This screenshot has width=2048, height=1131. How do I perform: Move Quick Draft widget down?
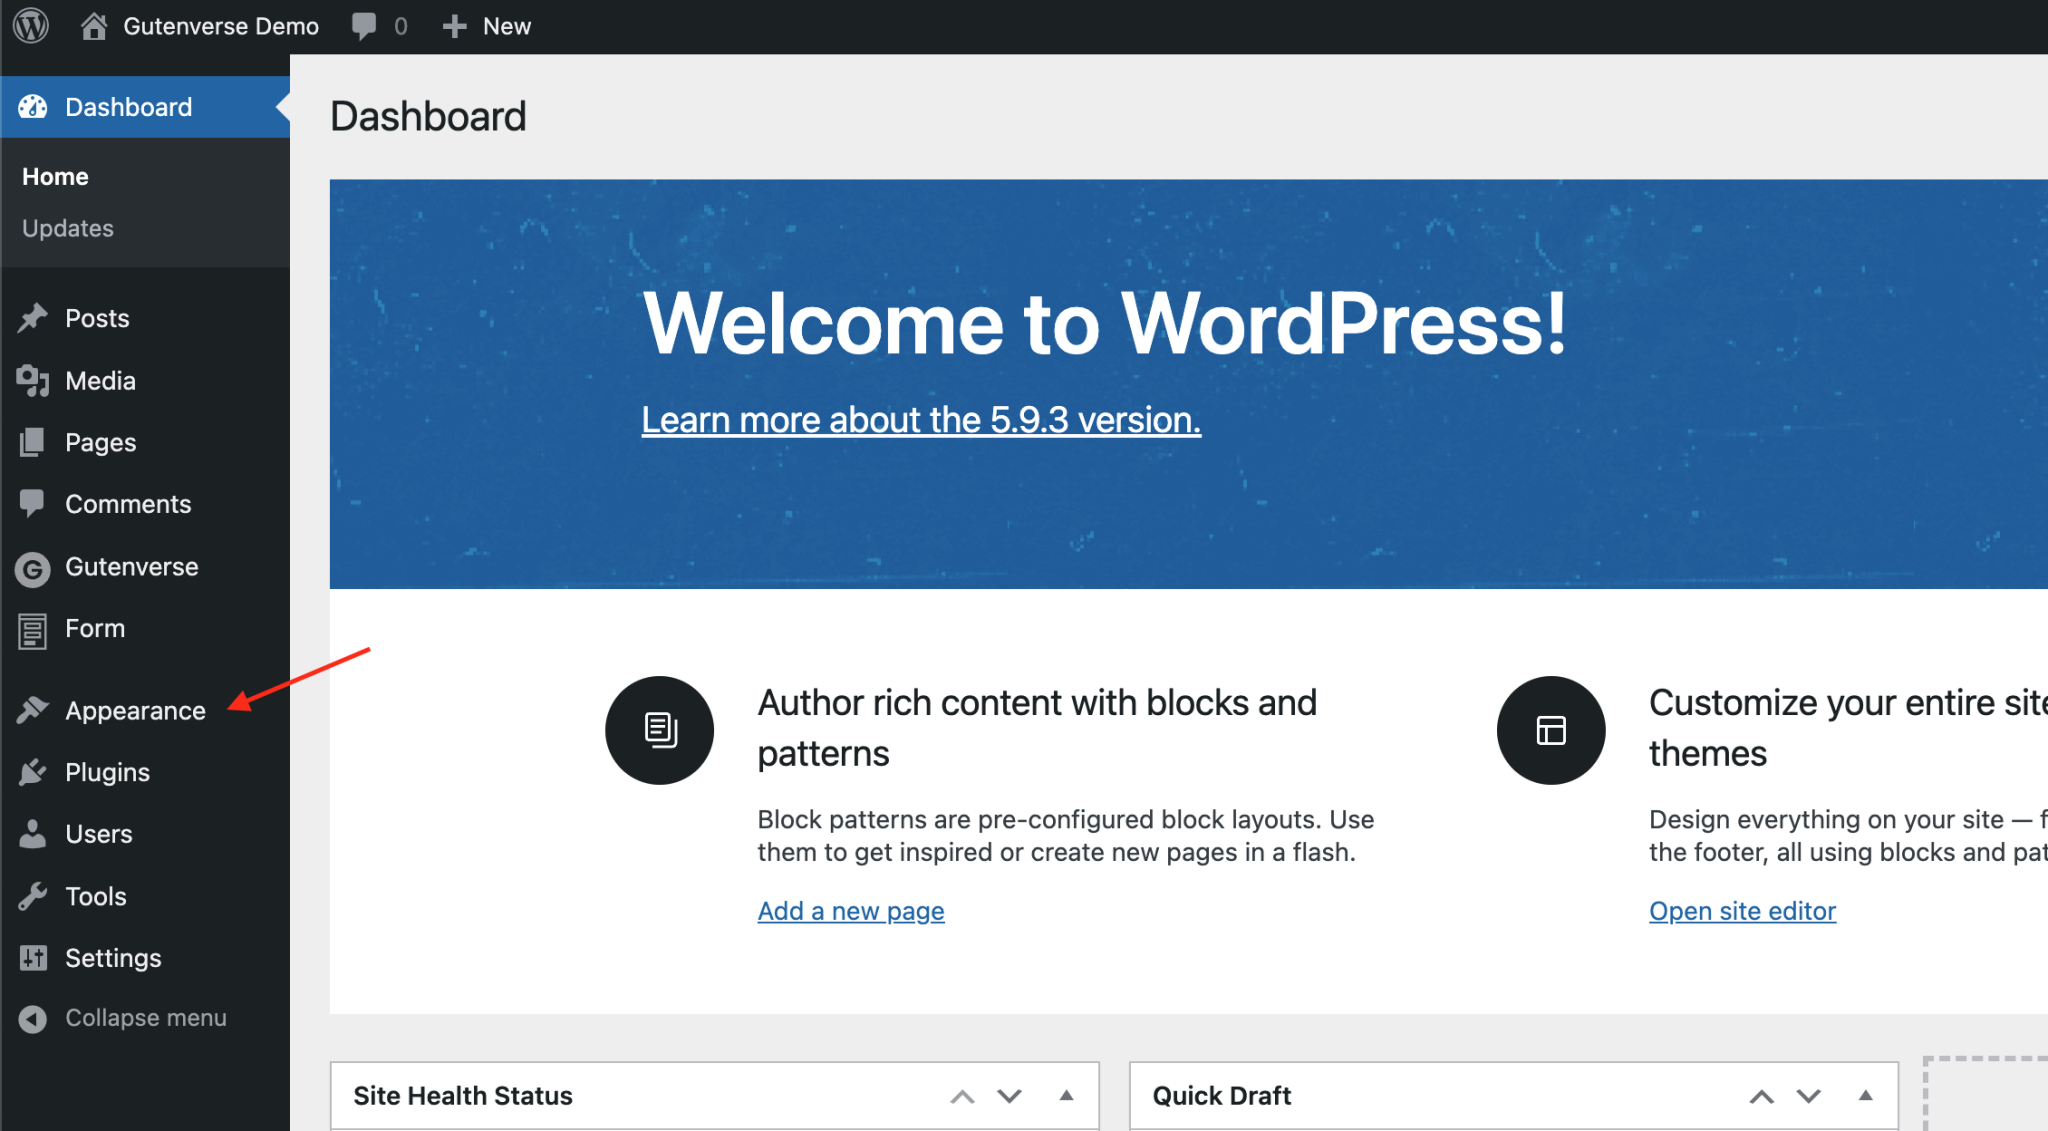[1808, 1095]
